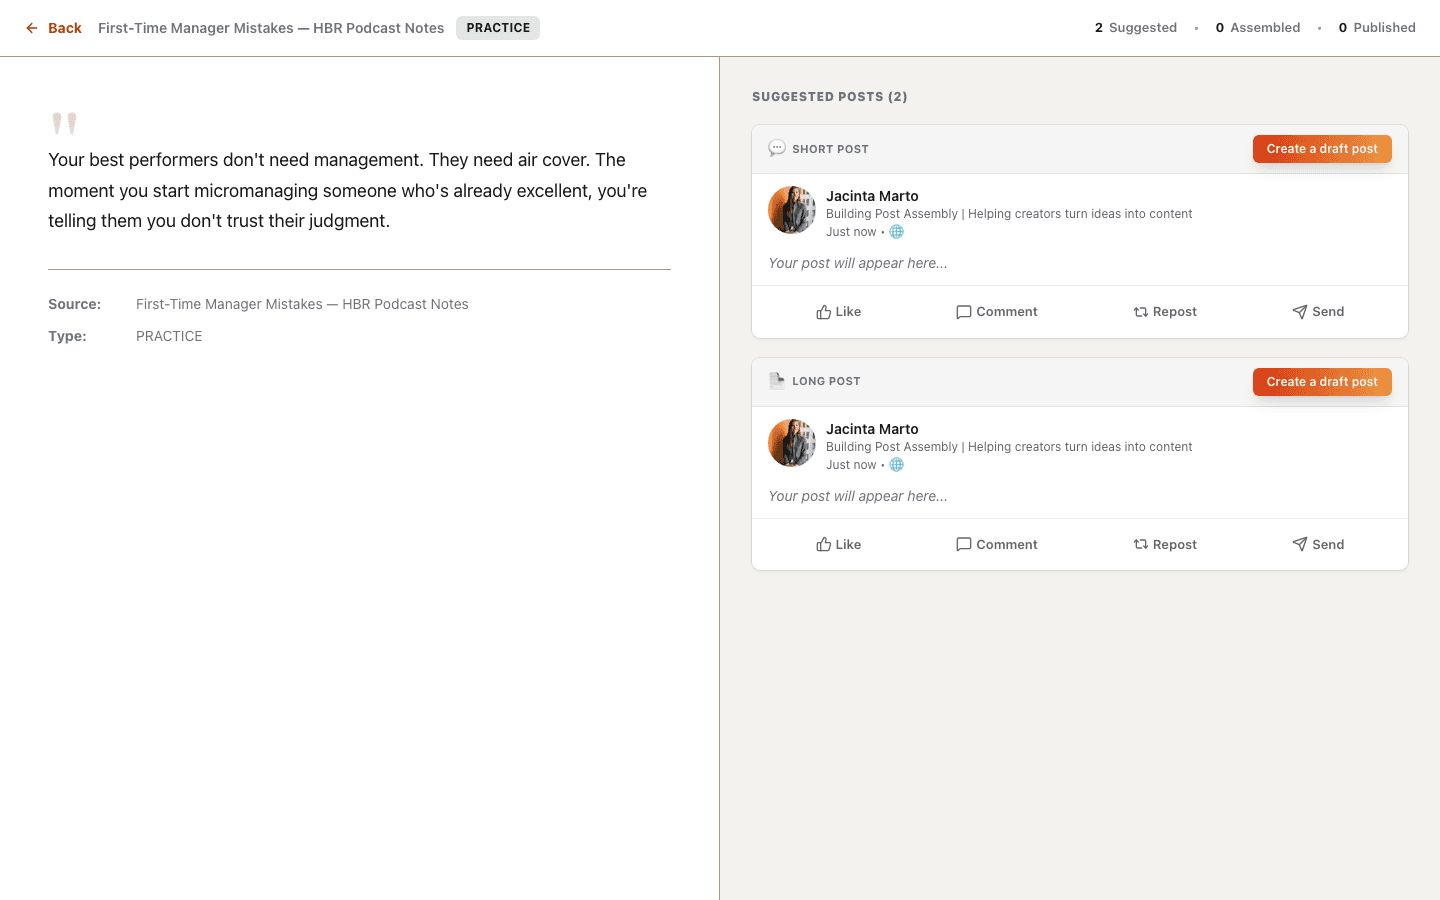Click the Assembled counter in the header
Image resolution: width=1440 pixels, height=900 pixels.
1256,27
